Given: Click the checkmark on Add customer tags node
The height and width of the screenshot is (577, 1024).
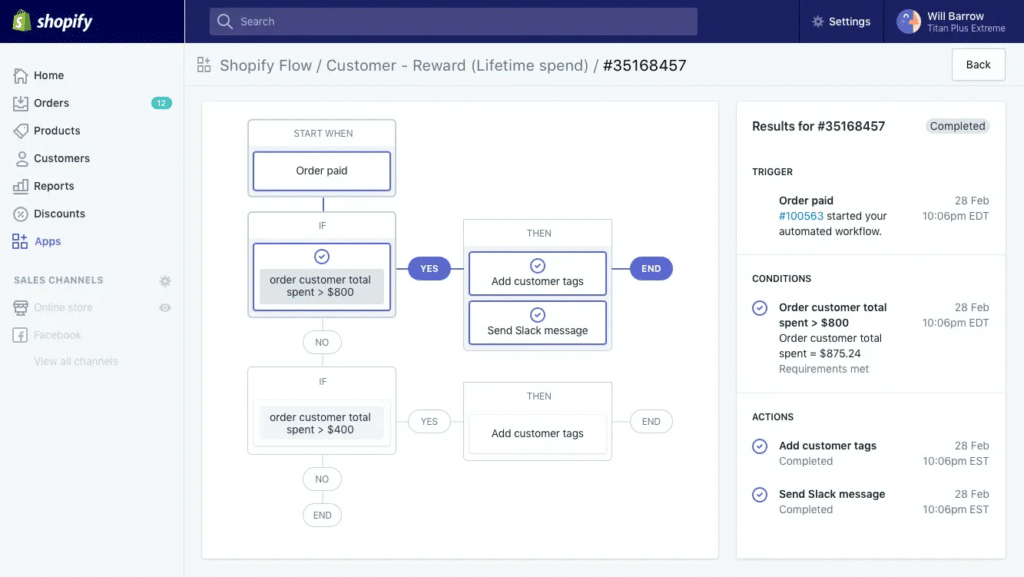Looking at the screenshot, I should click(x=537, y=265).
